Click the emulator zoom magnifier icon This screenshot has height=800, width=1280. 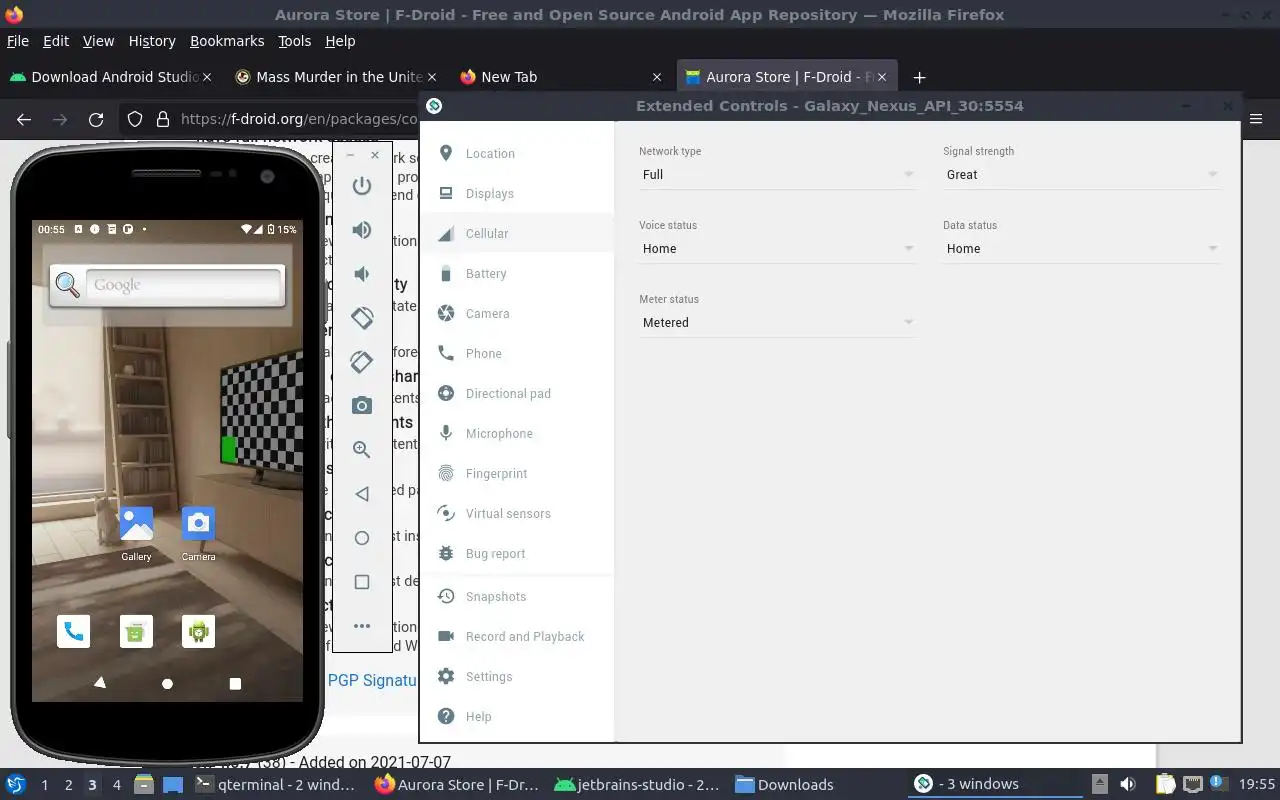(362, 450)
